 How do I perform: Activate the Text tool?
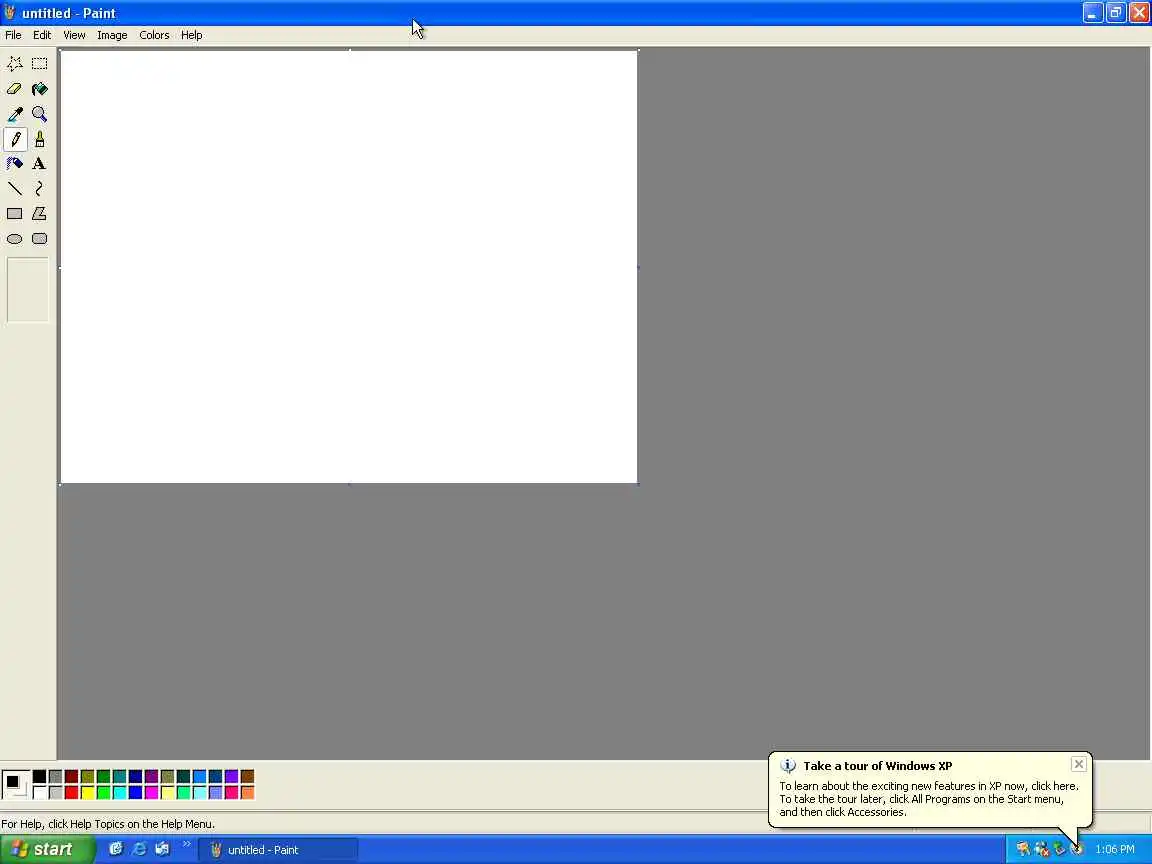click(40, 164)
